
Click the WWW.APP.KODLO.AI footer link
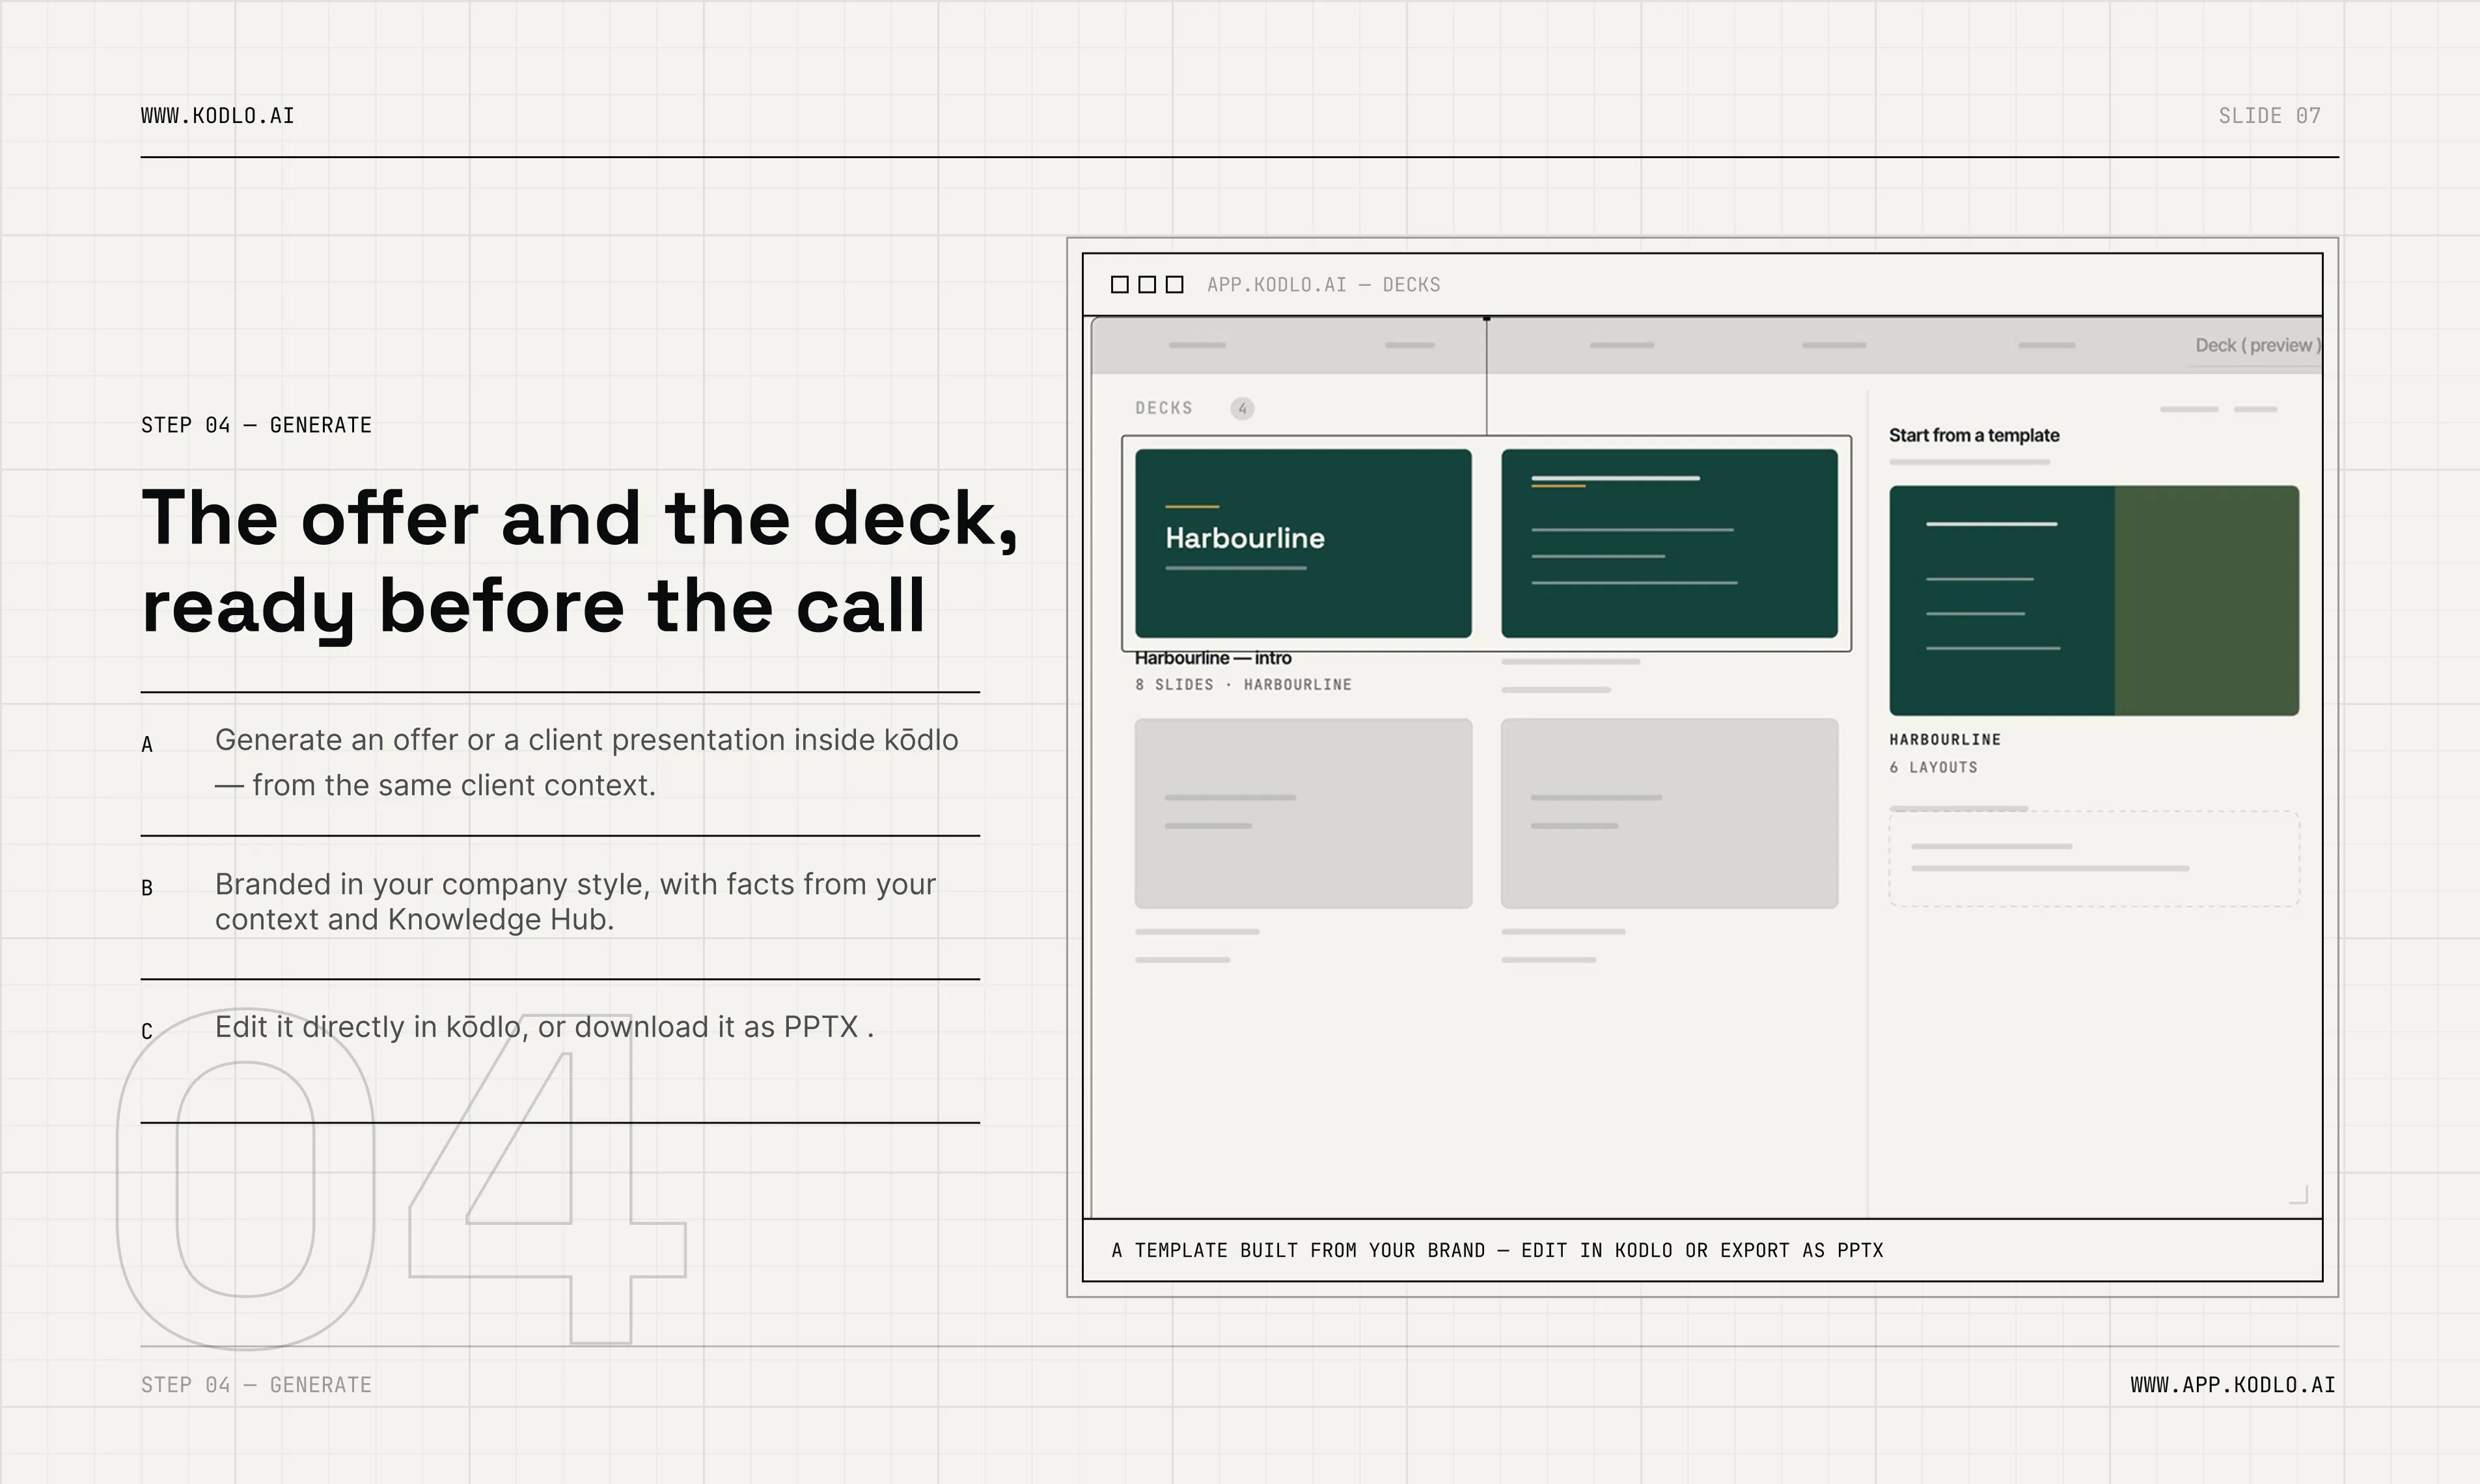pyautogui.click(x=2232, y=1385)
